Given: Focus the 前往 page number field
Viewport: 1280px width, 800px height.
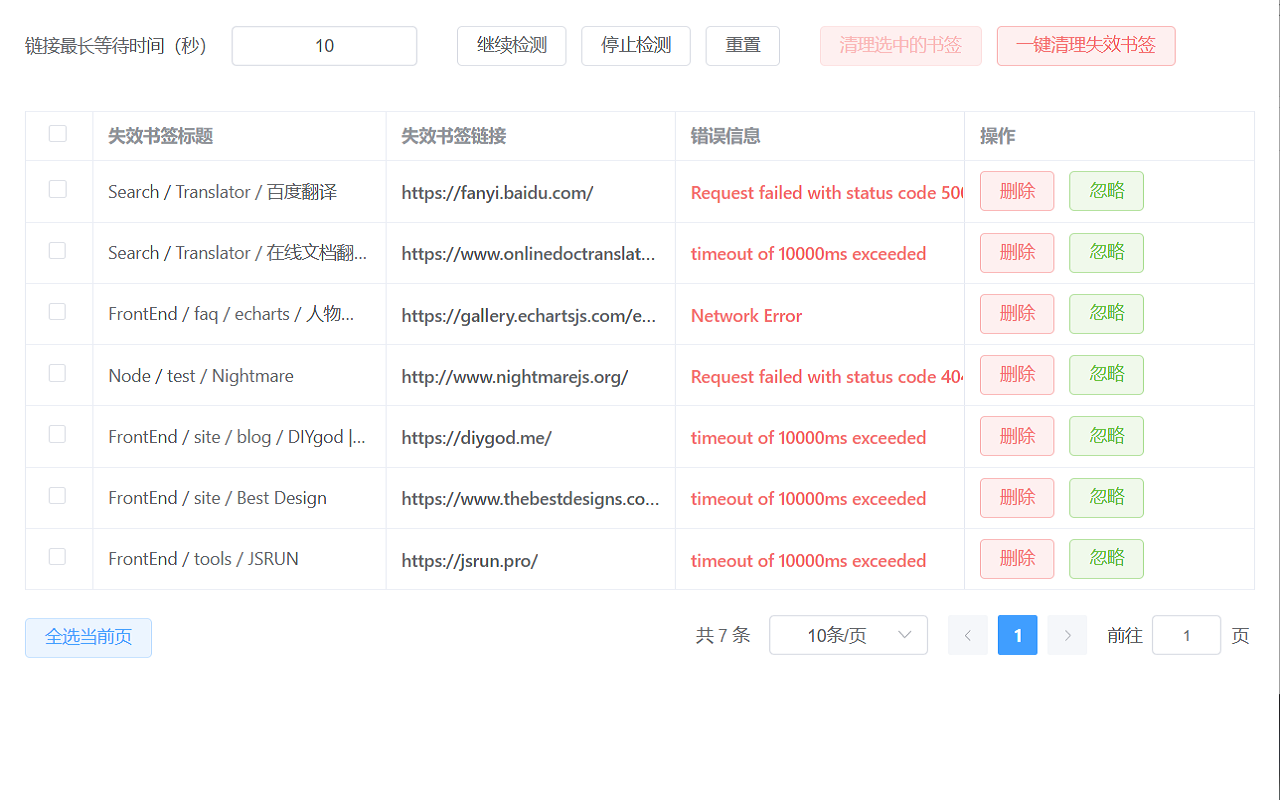Looking at the screenshot, I should coord(1186,635).
